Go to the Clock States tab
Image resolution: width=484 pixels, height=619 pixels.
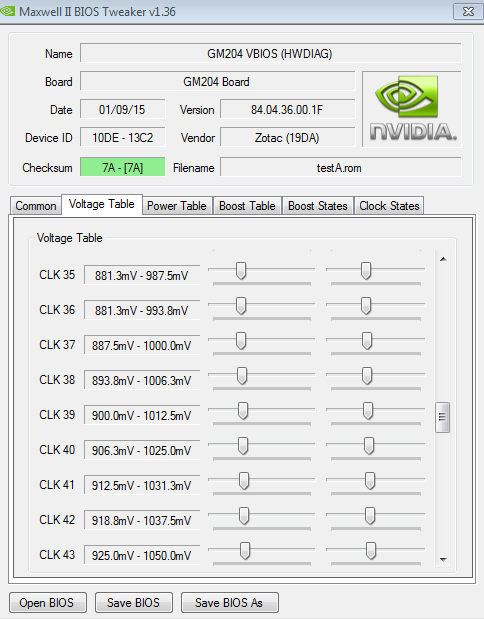389,206
